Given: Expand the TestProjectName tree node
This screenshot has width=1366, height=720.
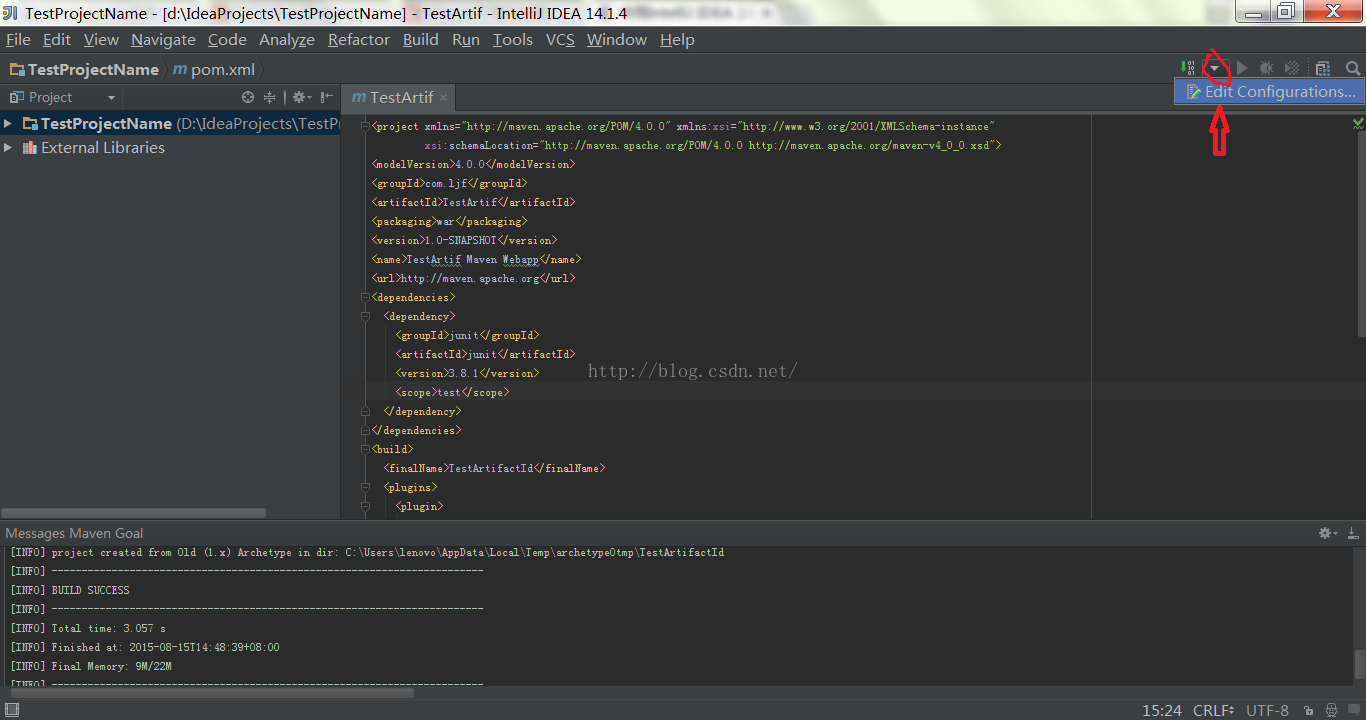Looking at the screenshot, I should pyautogui.click(x=9, y=124).
